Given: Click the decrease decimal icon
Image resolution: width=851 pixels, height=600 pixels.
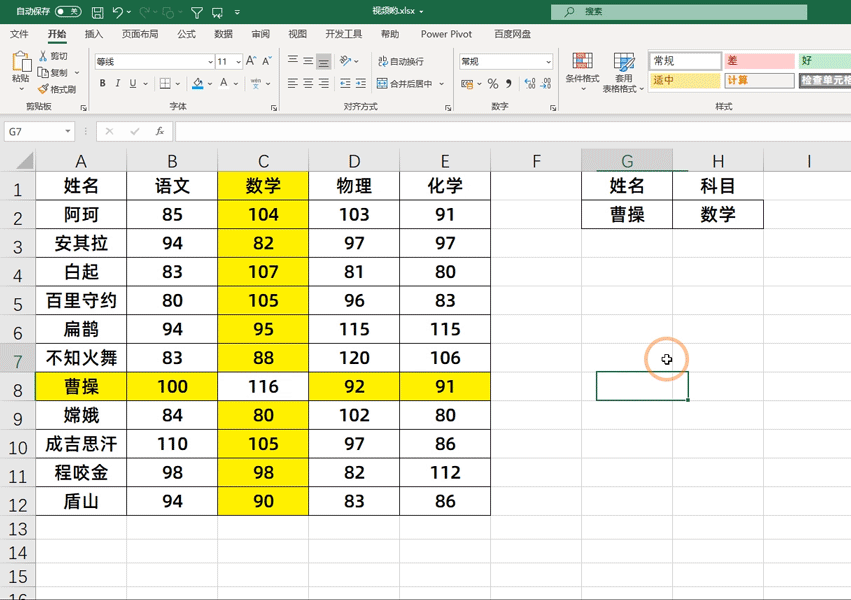Looking at the screenshot, I should point(546,84).
